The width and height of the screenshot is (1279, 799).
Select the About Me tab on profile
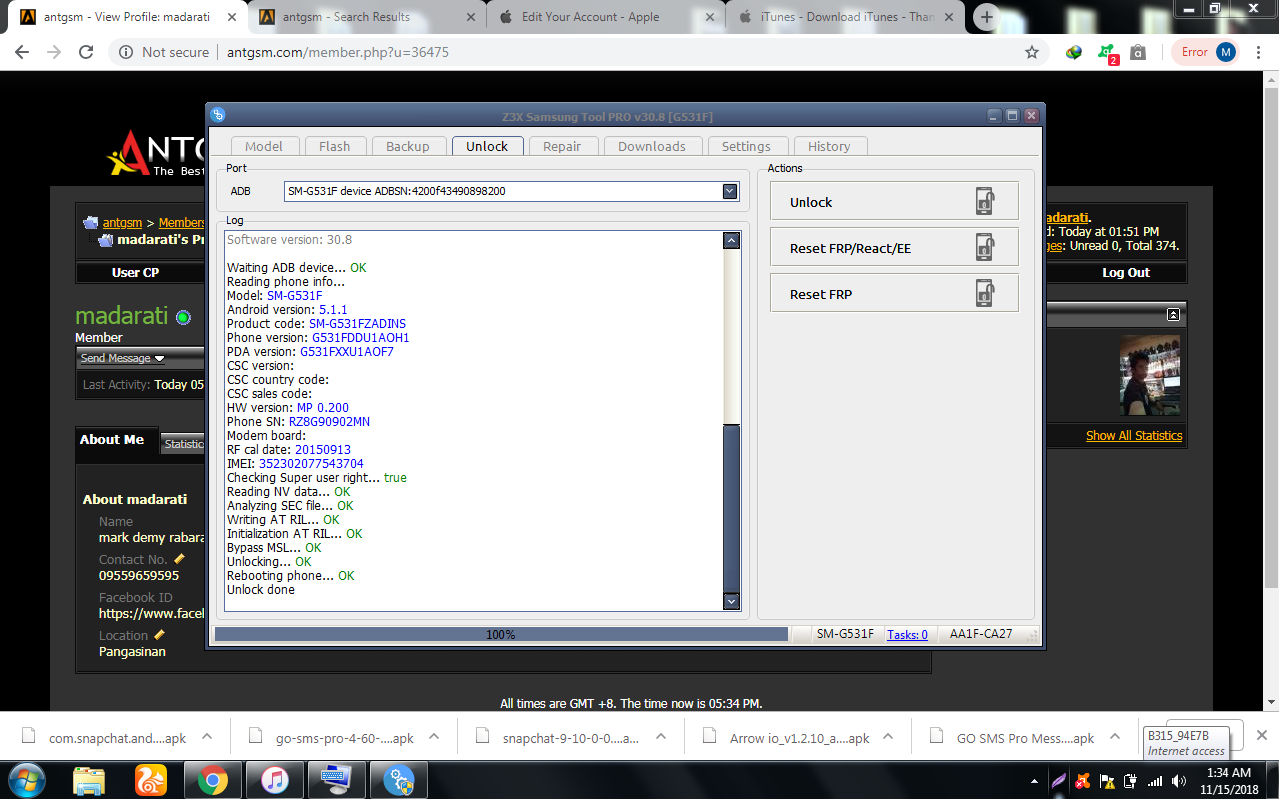pyautogui.click(x=112, y=440)
